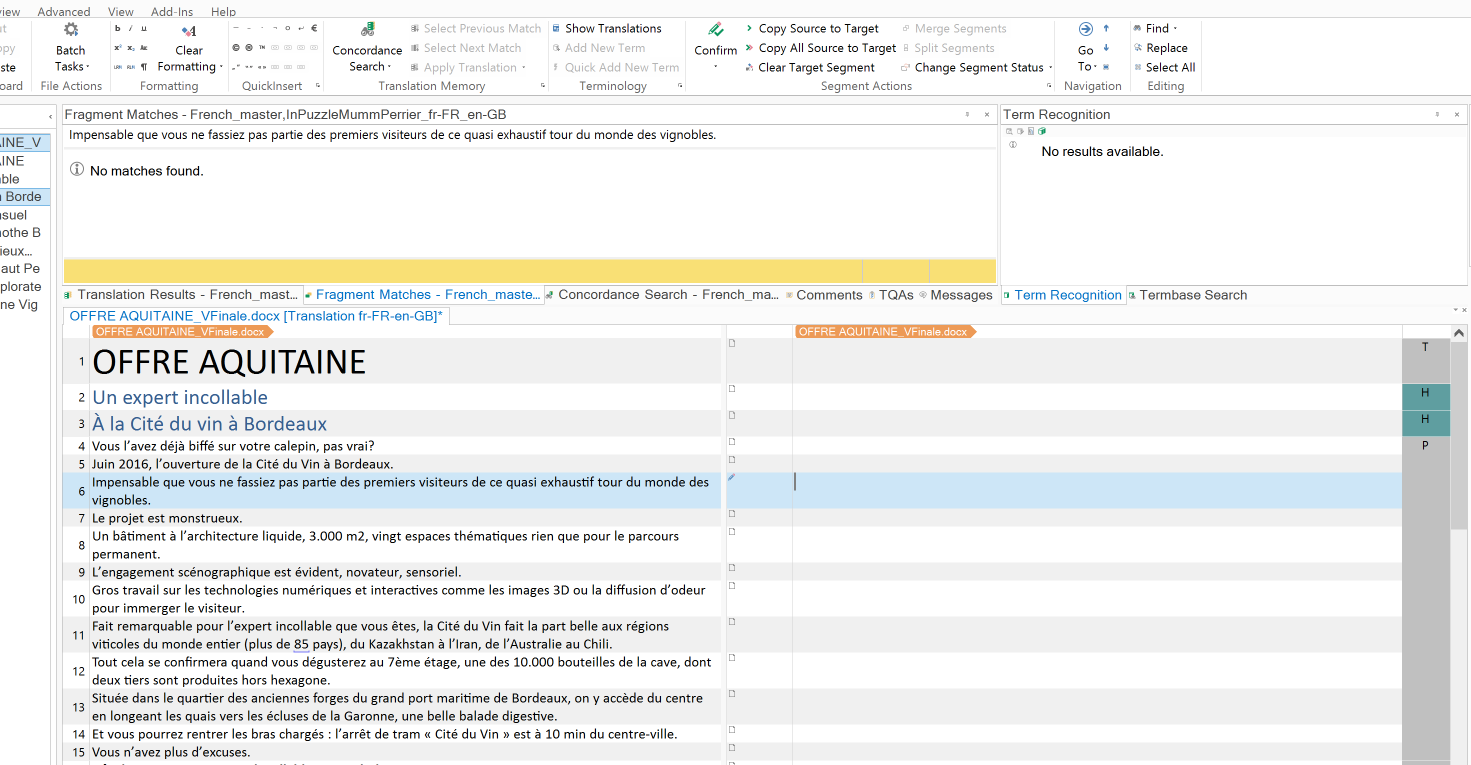Click the editor vertical scrollbar up arrow
The height and width of the screenshot is (765, 1471).
pos(1459,333)
